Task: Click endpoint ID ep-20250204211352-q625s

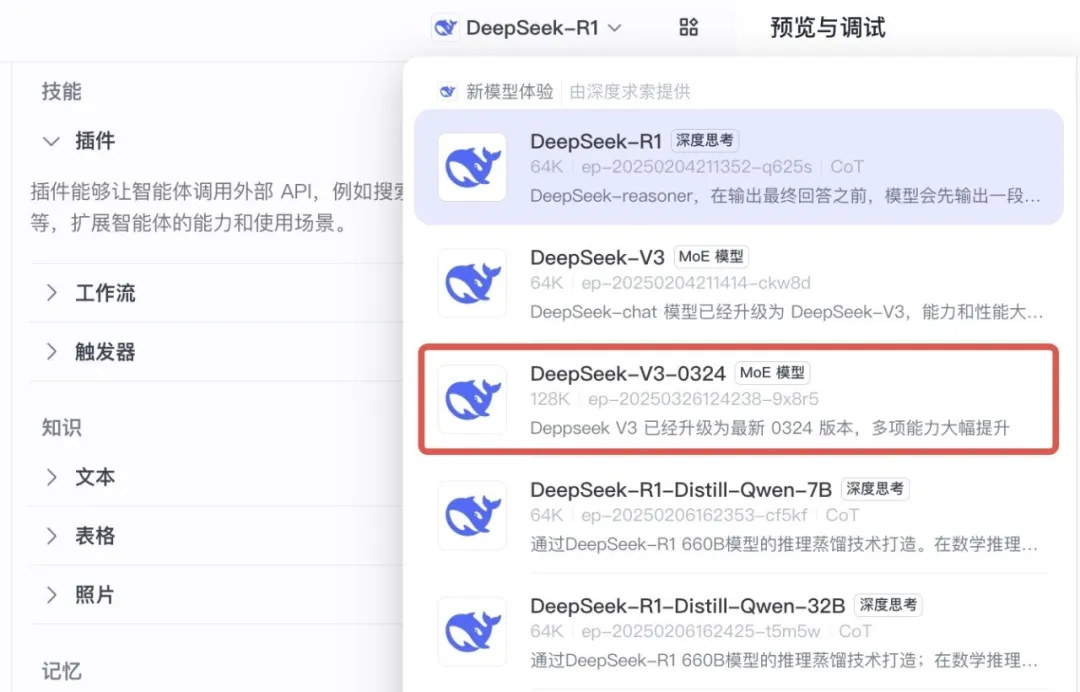Action: [696, 167]
